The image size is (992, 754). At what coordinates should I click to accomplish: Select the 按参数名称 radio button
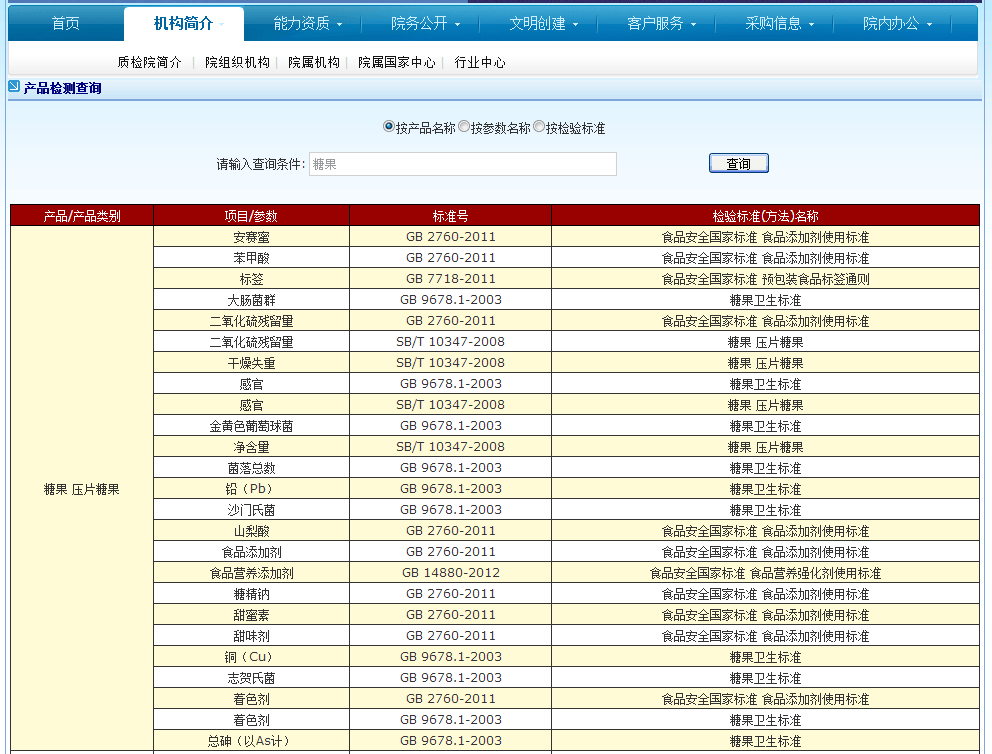[464, 126]
